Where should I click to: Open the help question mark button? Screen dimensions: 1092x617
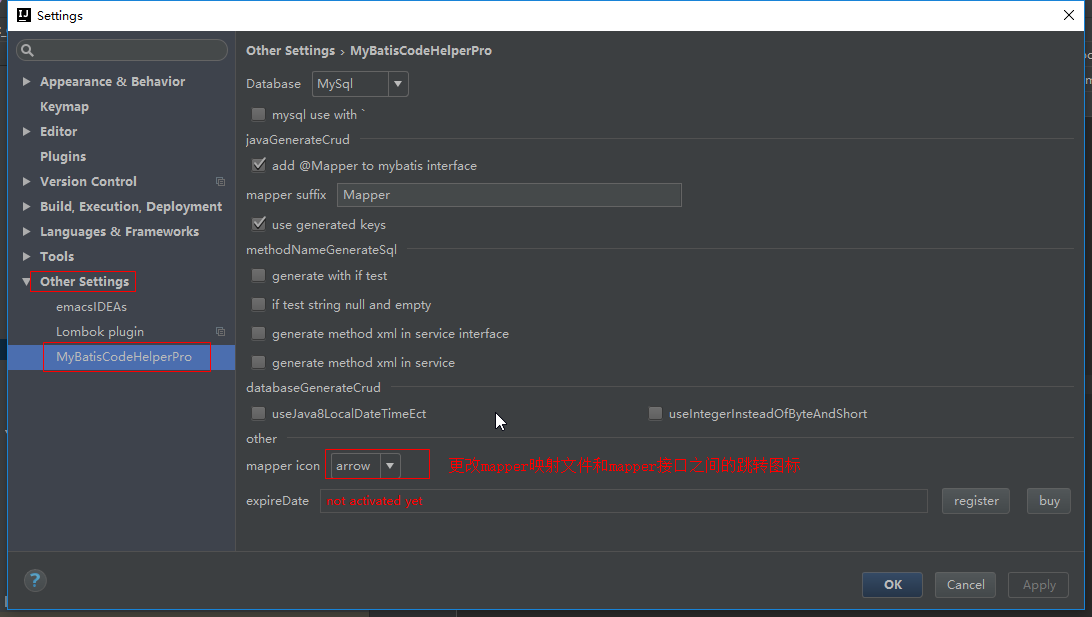coord(35,580)
